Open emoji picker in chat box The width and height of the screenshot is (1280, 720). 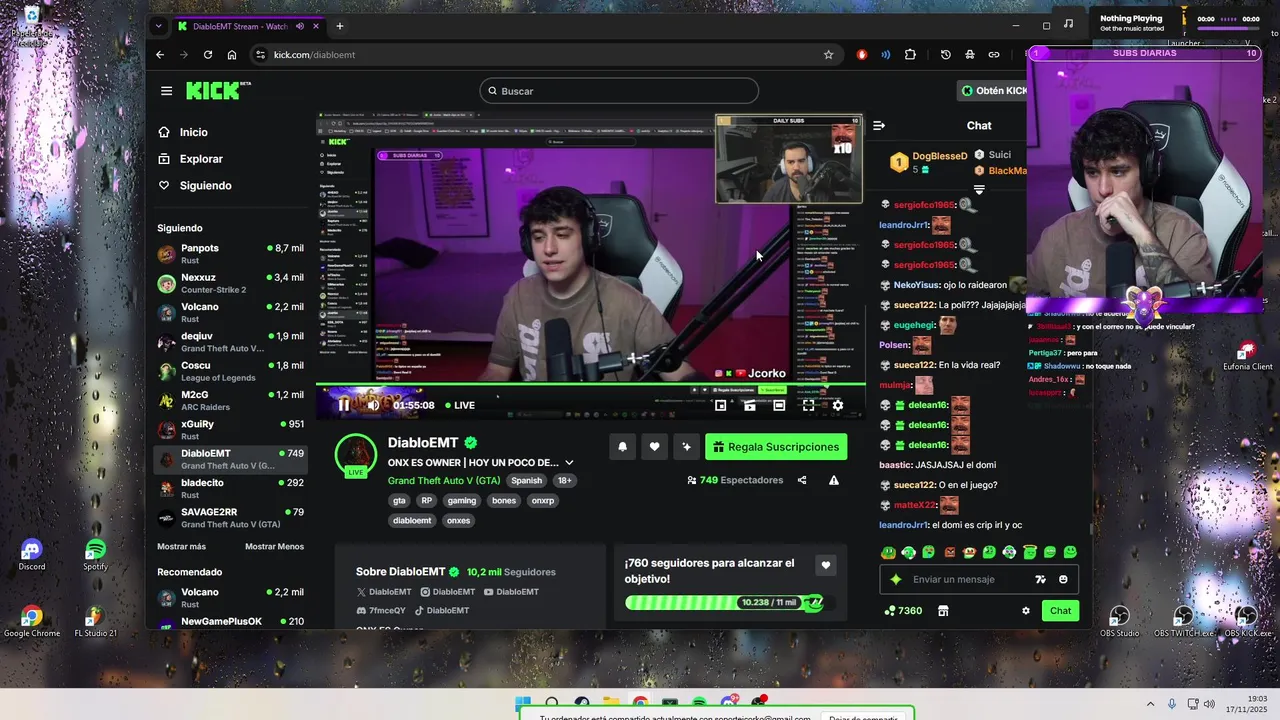coord(1063,579)
